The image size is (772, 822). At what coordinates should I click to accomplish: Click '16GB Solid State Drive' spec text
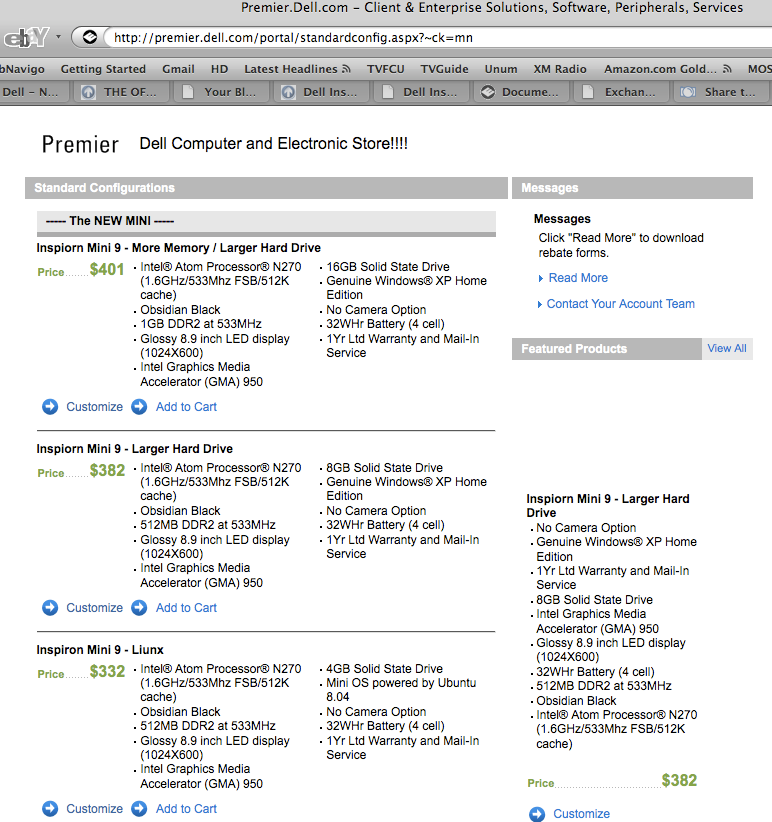[388, 267]
